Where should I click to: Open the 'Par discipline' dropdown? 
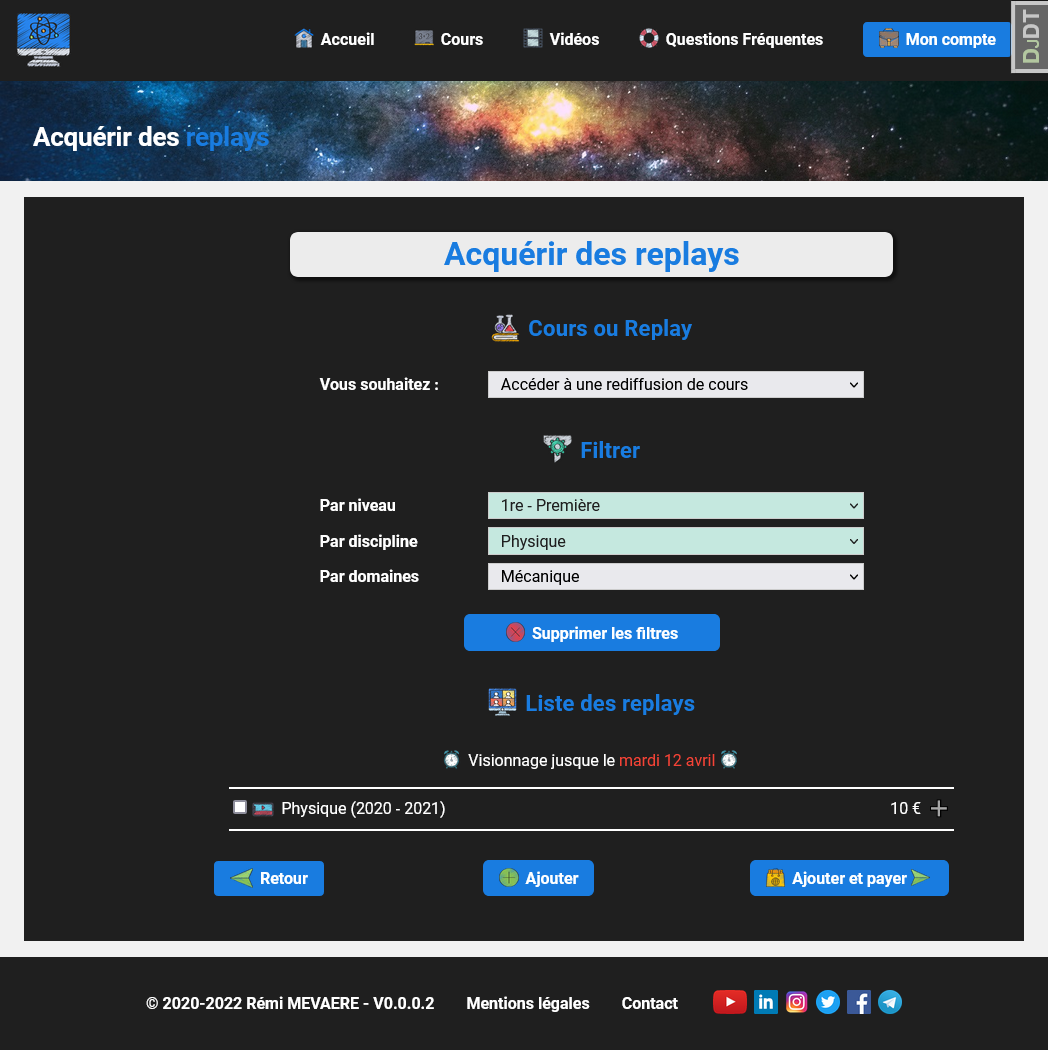pyautogui.click(x=675, y=542)
